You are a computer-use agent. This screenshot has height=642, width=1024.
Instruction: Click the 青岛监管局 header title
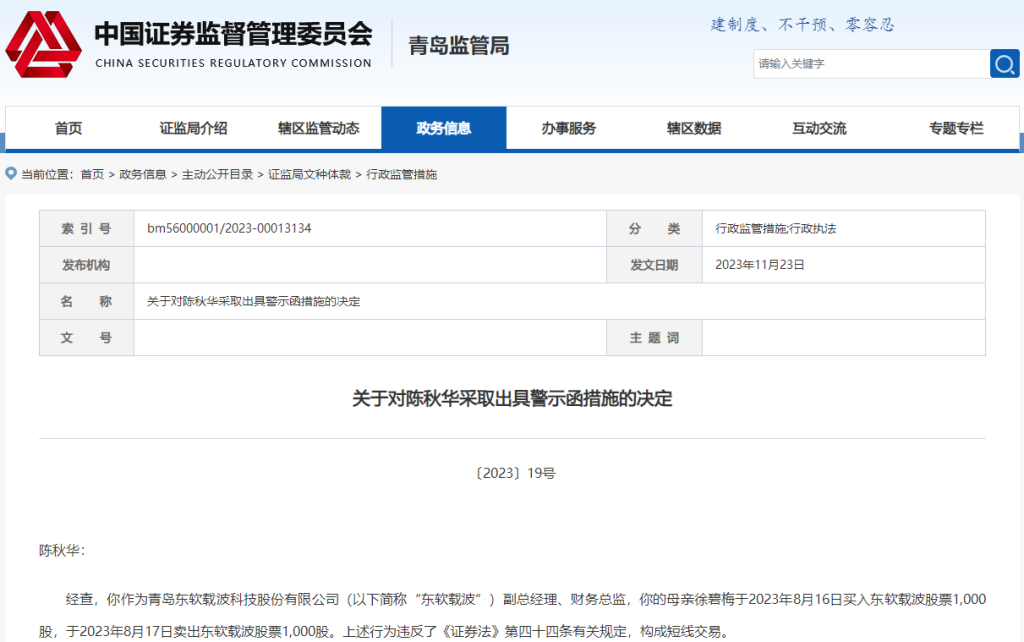pos(459,46)
